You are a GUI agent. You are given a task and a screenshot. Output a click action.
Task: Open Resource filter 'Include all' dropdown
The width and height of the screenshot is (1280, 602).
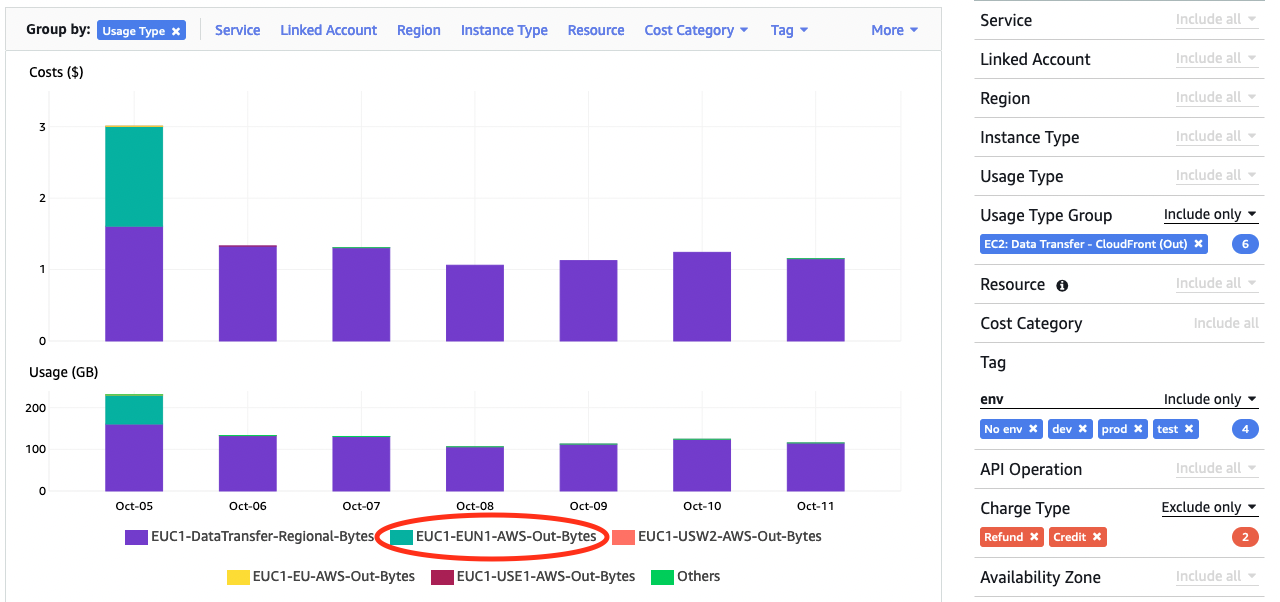tap(1216, 283)
